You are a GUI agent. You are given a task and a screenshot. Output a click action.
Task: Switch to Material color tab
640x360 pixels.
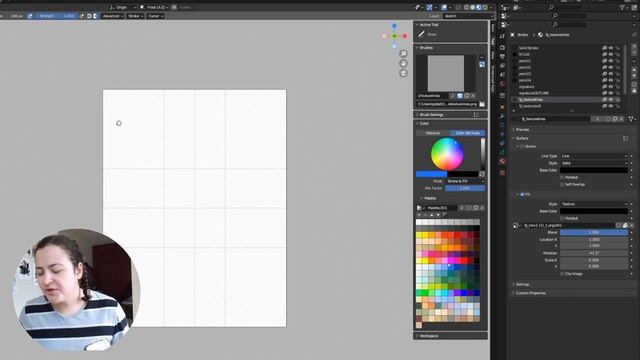click(433, 133)
